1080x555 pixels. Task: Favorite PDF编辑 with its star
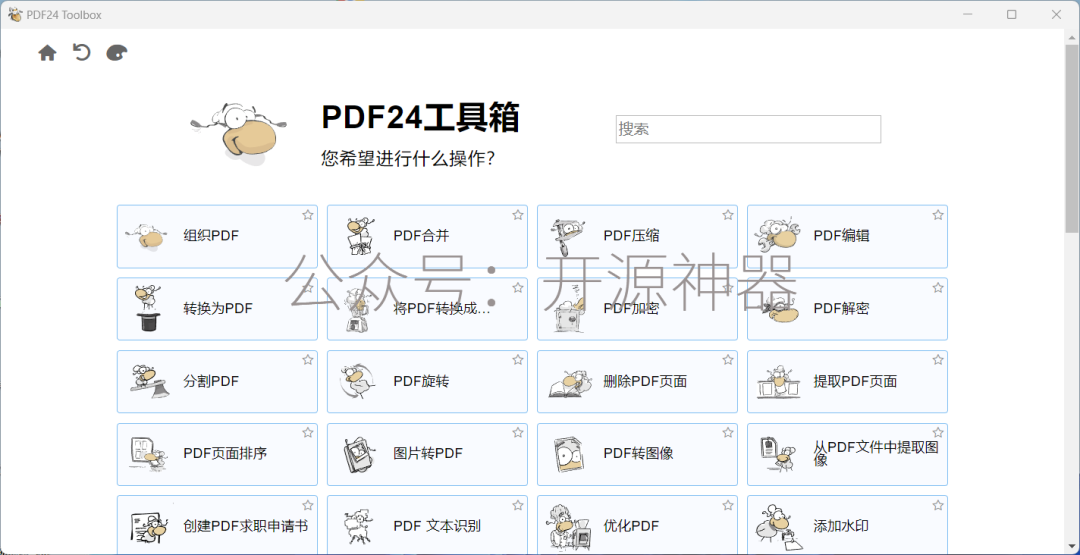click(x=938, y=215)
